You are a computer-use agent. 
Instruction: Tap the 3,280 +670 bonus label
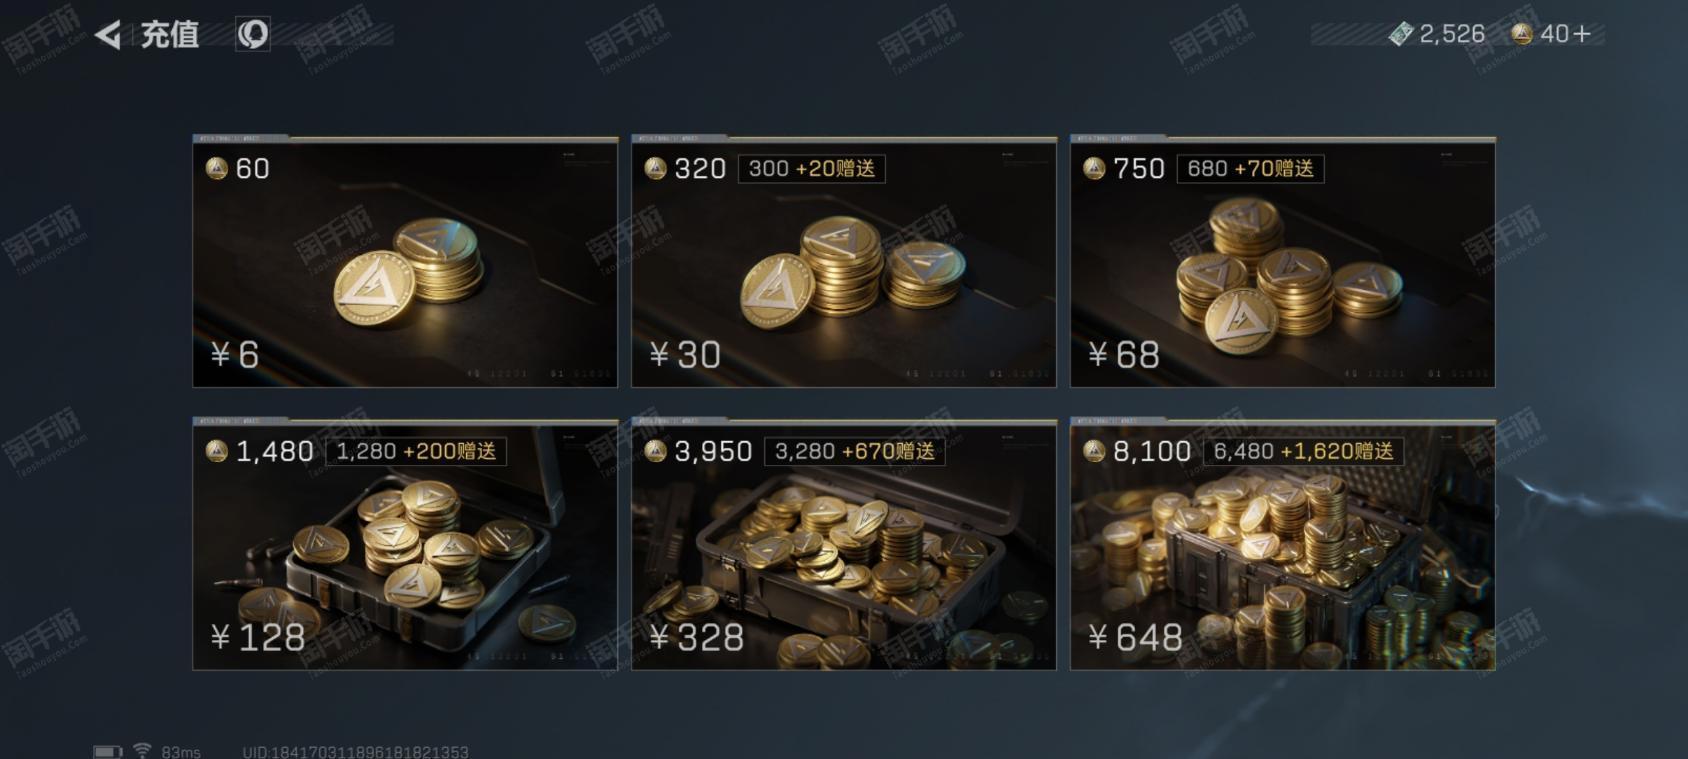pyautogui.click(x=855, y=452)
